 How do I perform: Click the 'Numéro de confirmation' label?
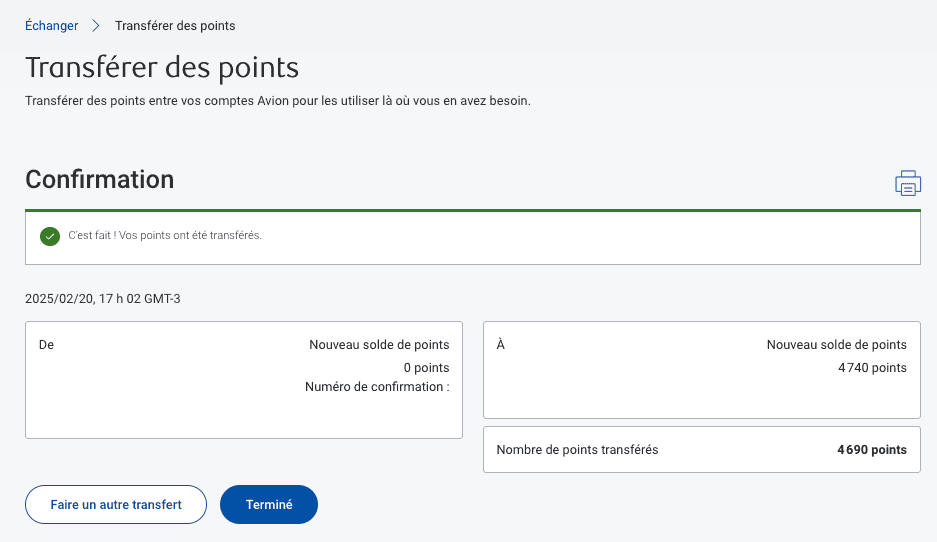(377, 387)
